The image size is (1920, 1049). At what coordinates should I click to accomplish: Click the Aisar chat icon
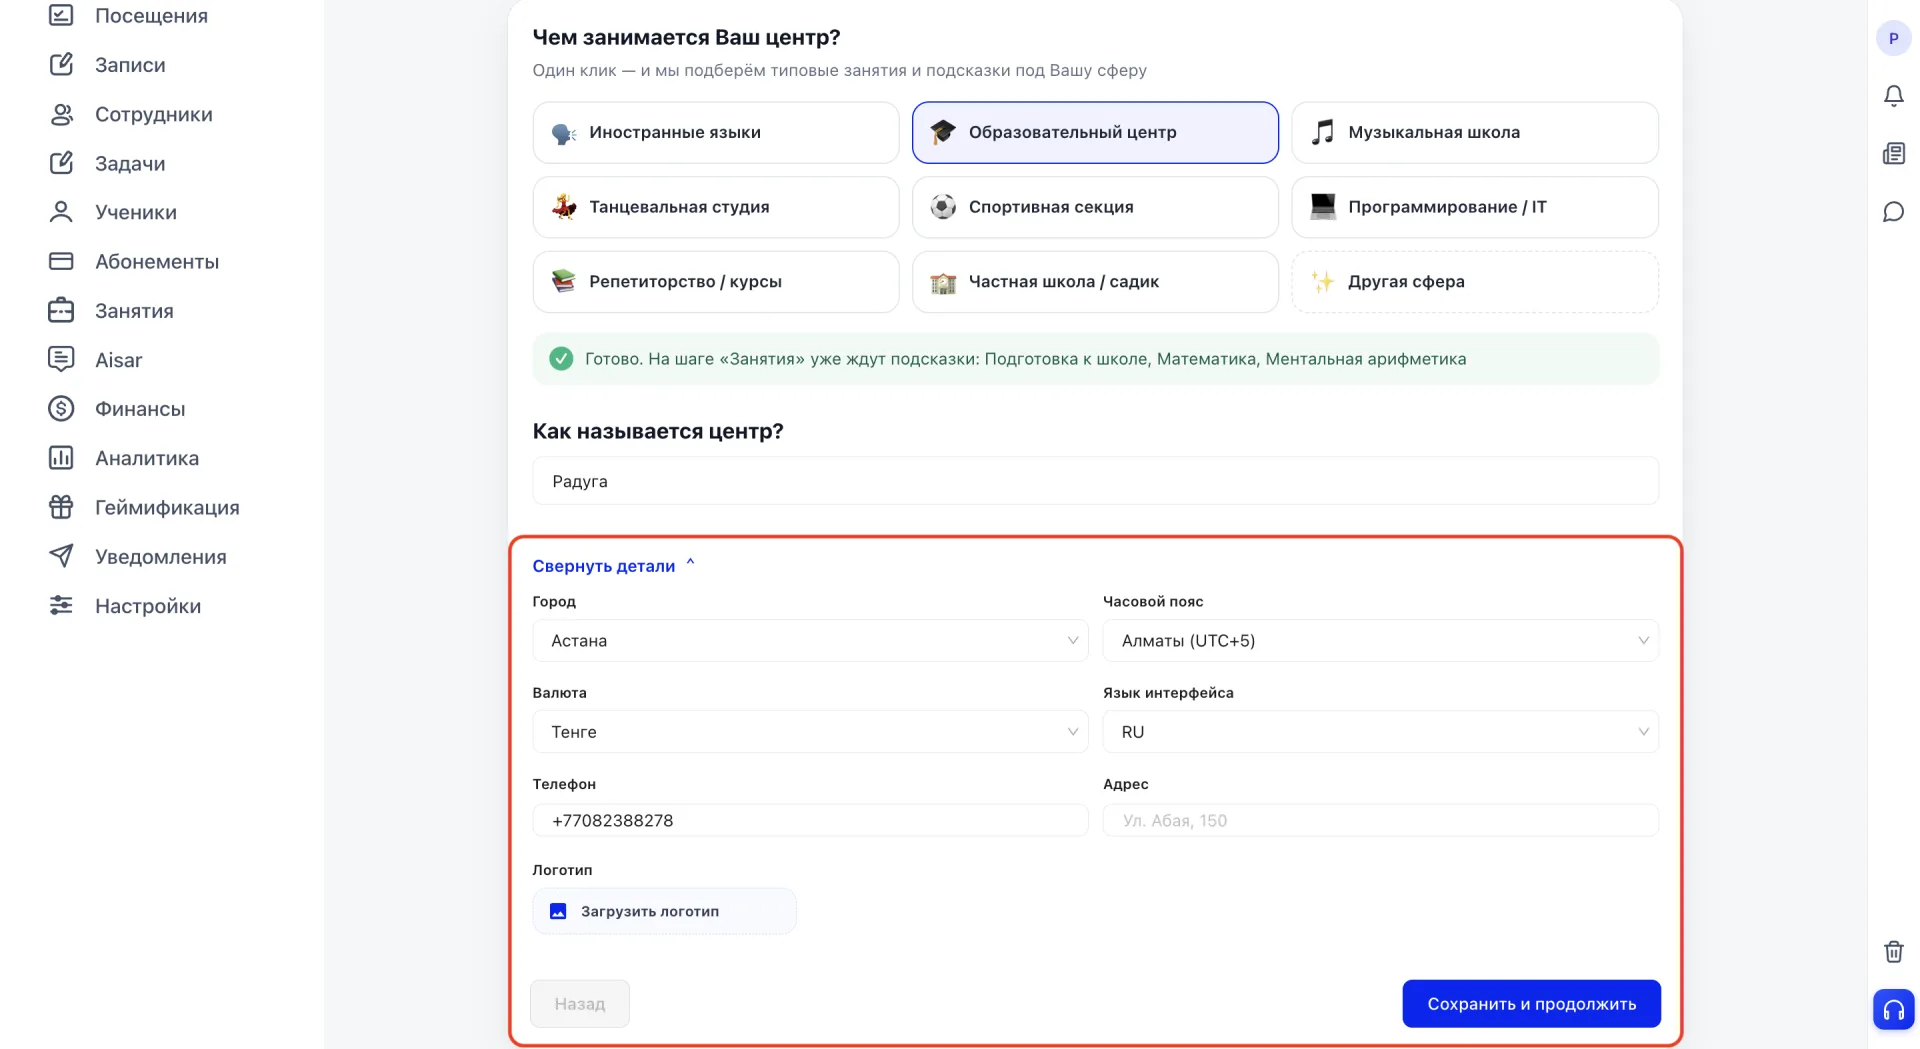pos(61,360)
